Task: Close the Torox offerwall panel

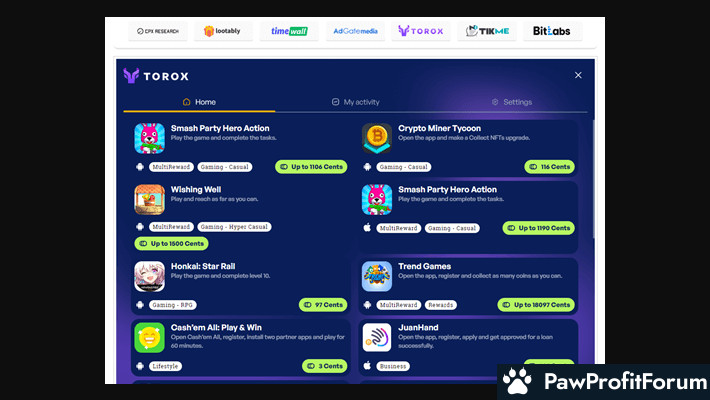Action: tap(578, 75)
